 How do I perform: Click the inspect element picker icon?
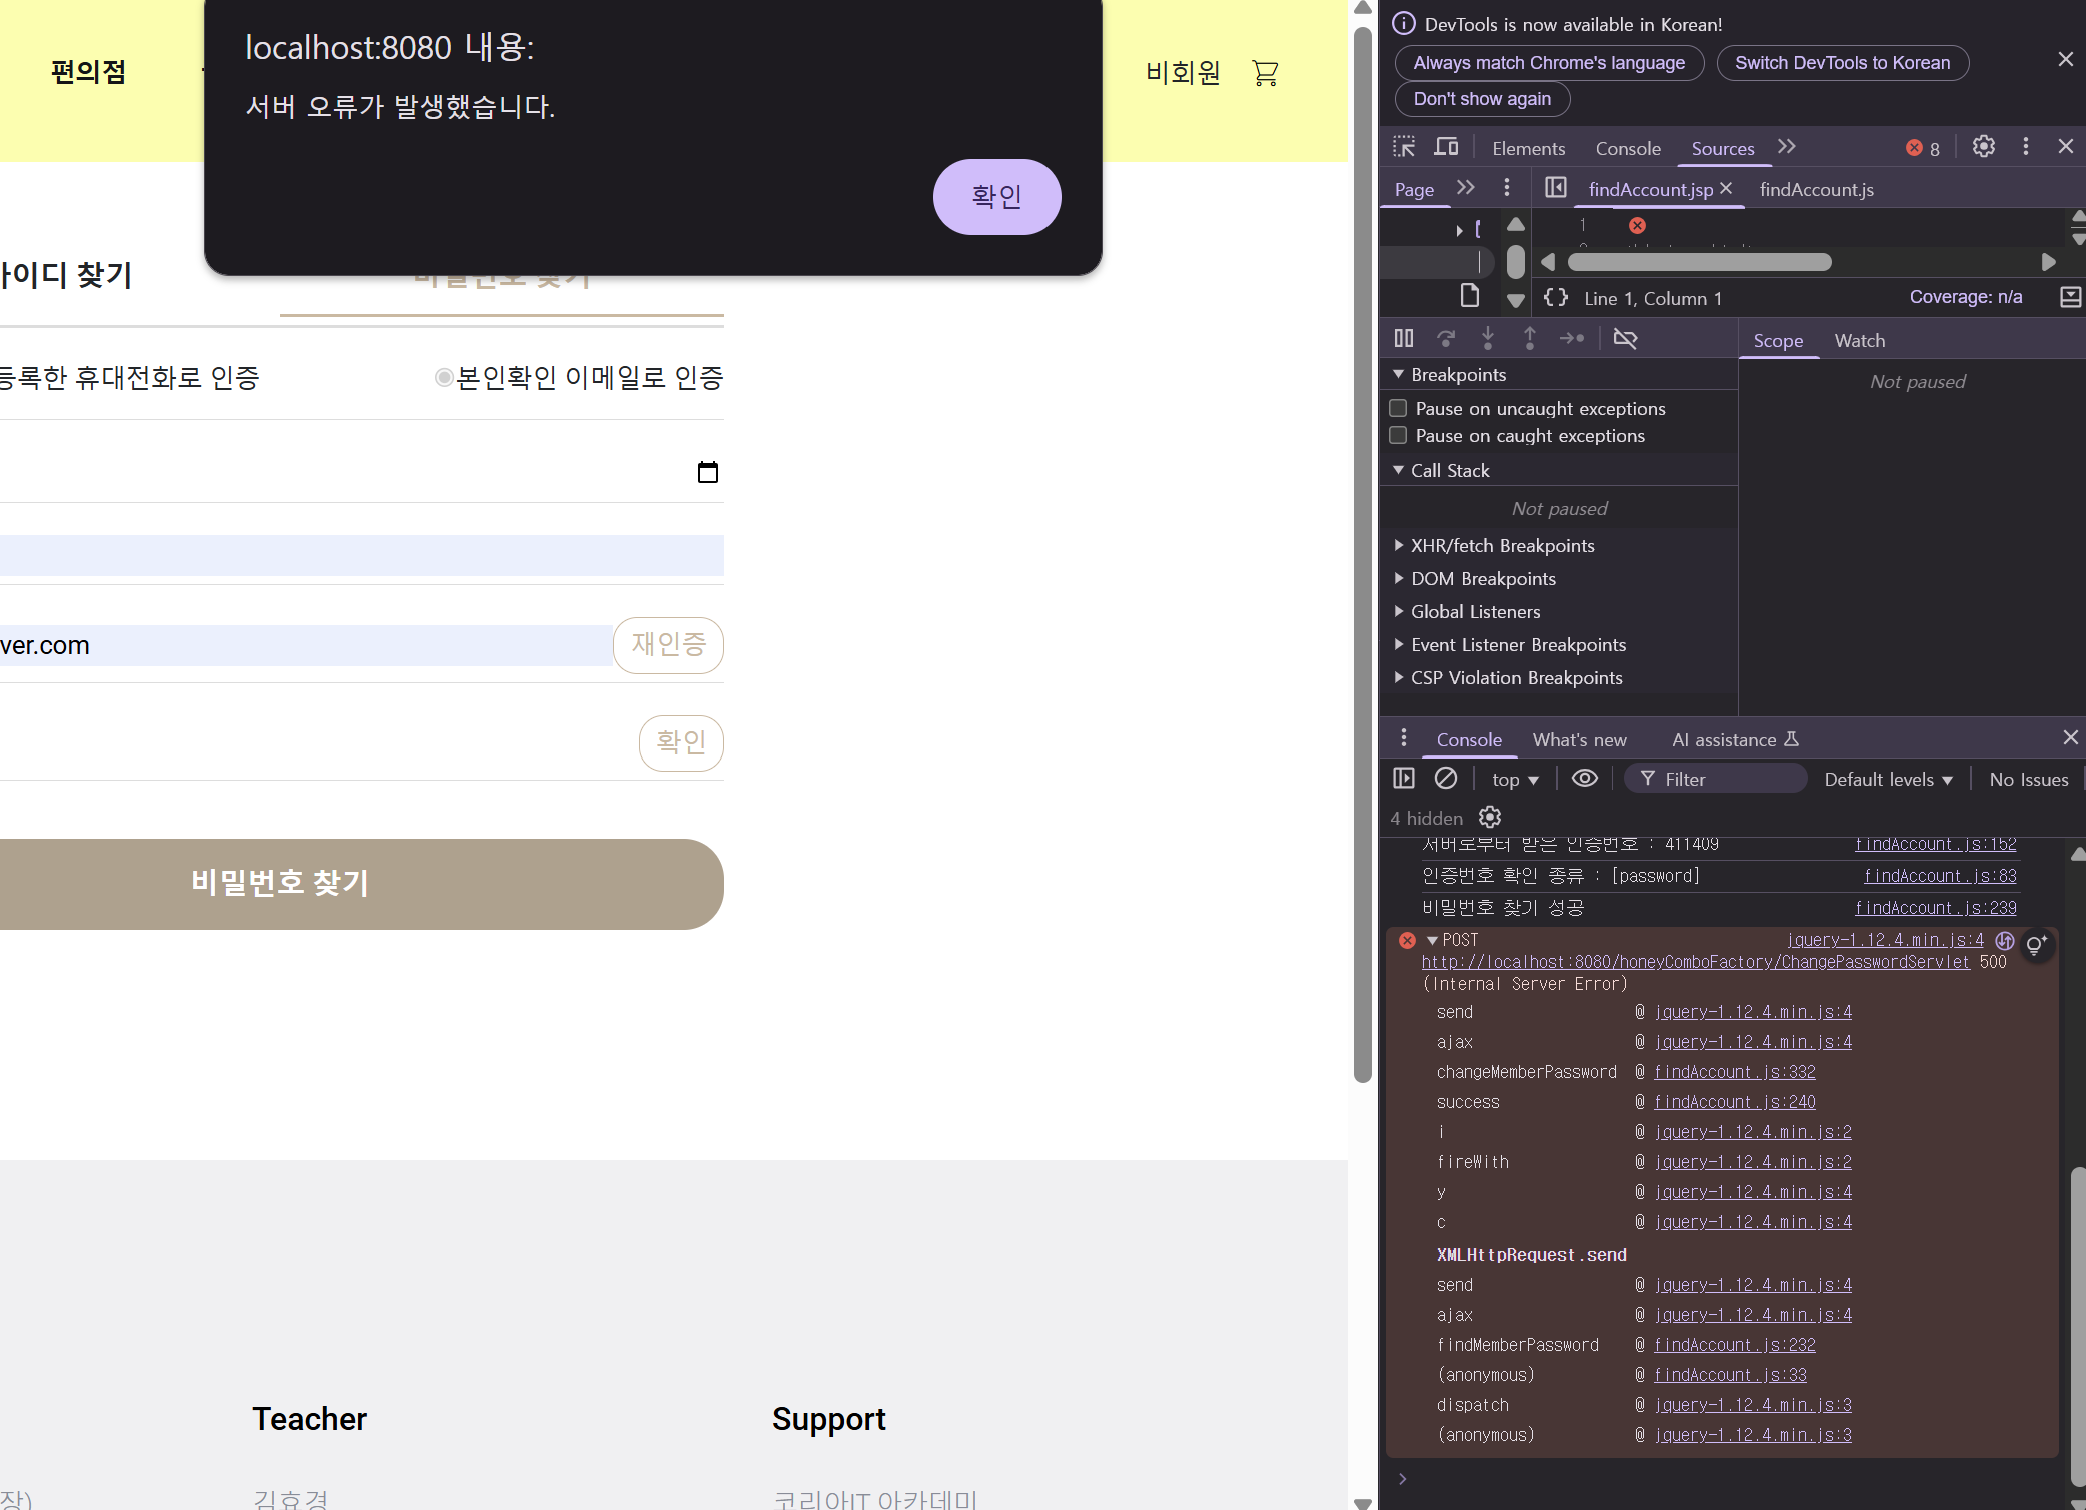[1404, 147]
